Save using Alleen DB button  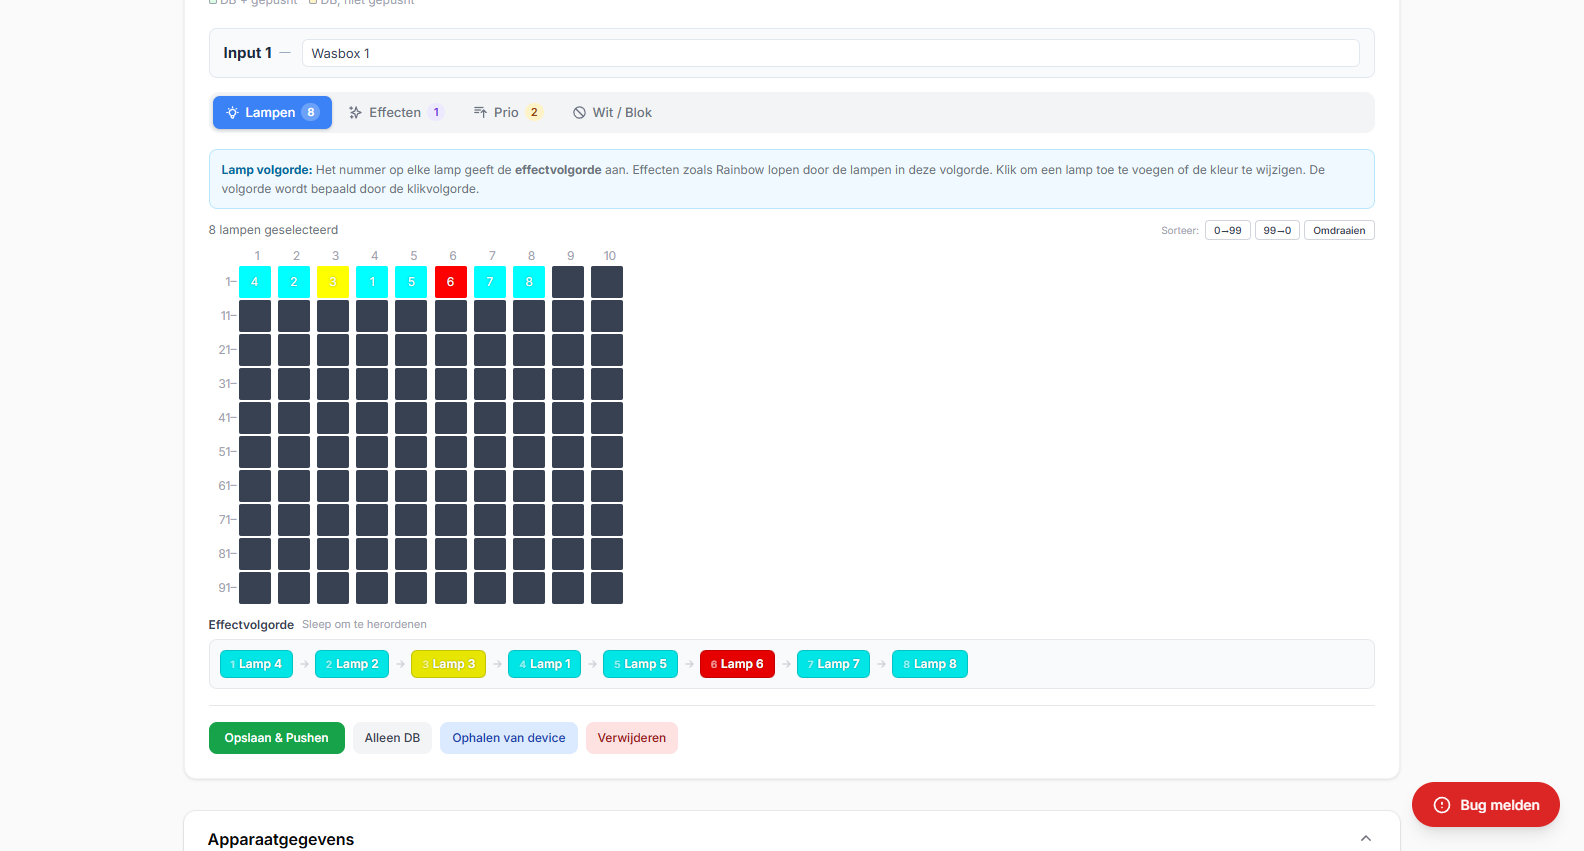pos(392,738)
